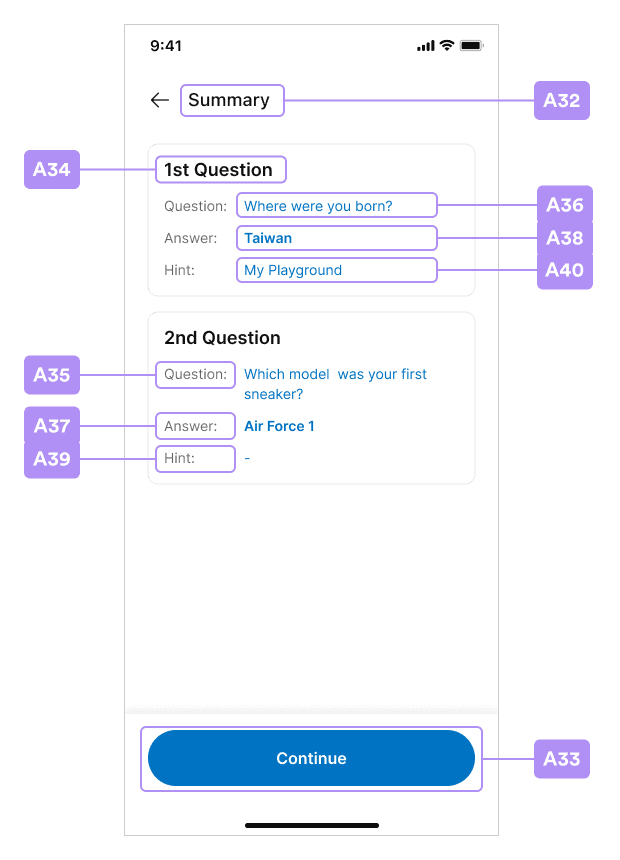620x860 pixels.
Task: Tap the 9:41 clock in status bar
Action: point(166,46)
